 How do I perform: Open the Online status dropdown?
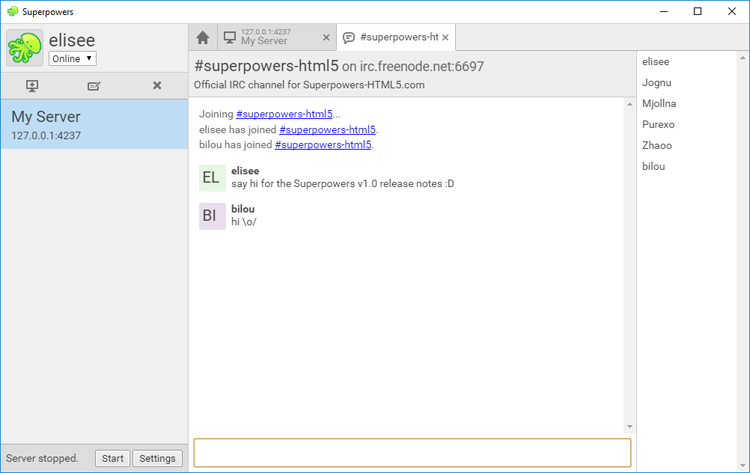[72, 58]
